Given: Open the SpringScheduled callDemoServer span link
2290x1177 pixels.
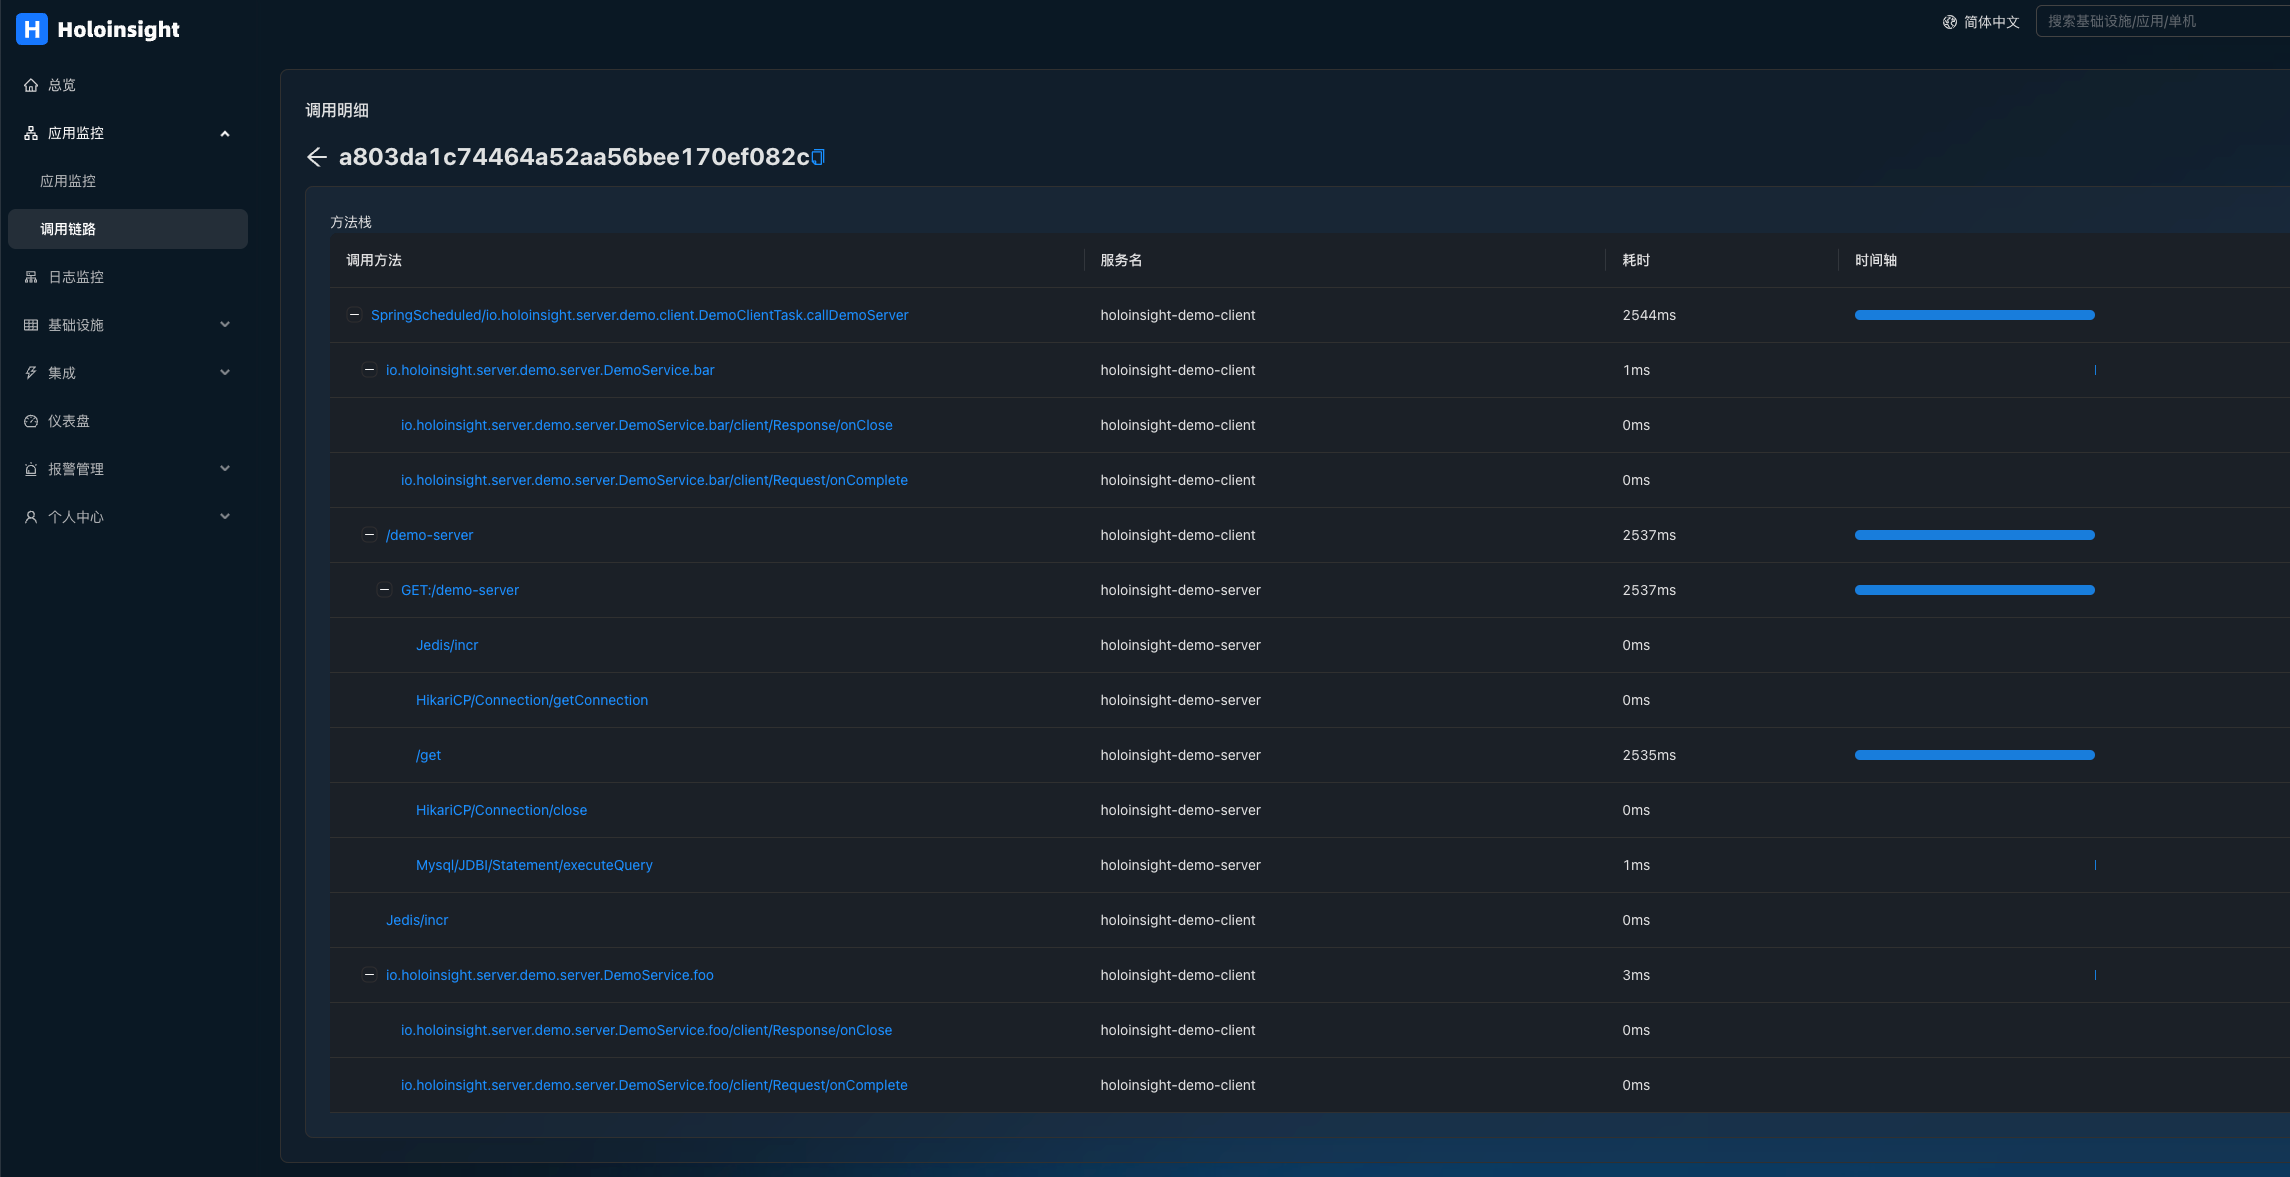Looking at the screenshot, I should coord(640,315).
